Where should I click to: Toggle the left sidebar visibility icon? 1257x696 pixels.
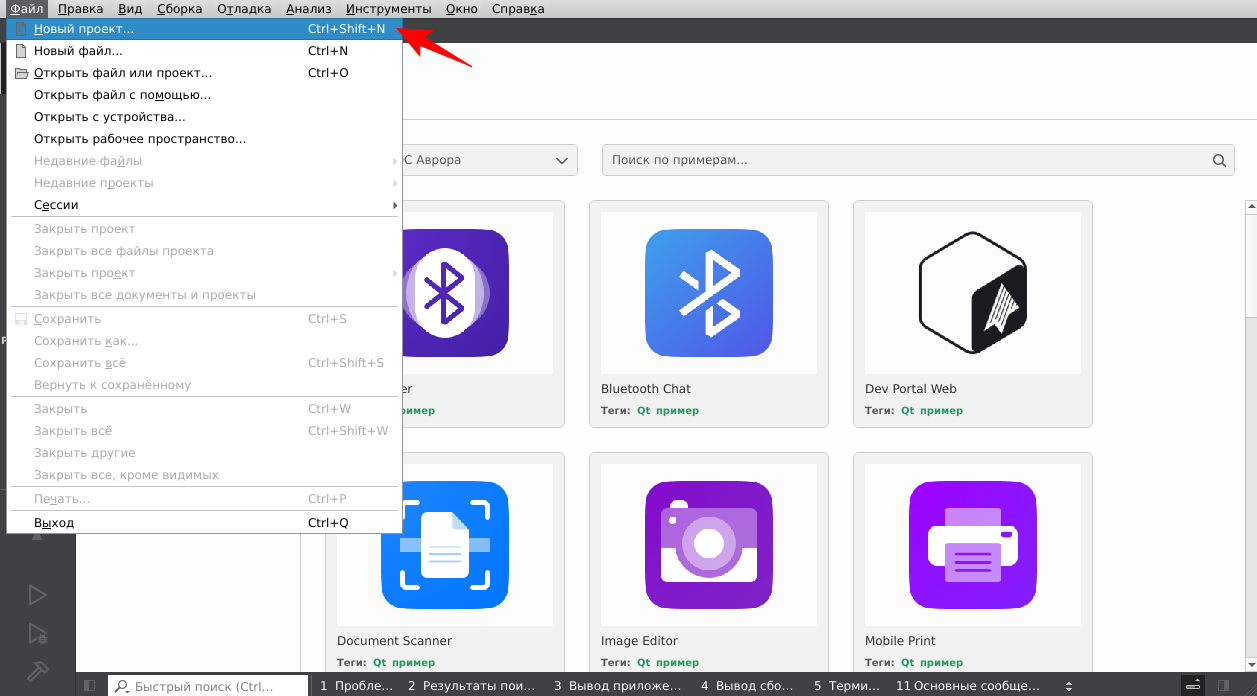pos(90,686)
